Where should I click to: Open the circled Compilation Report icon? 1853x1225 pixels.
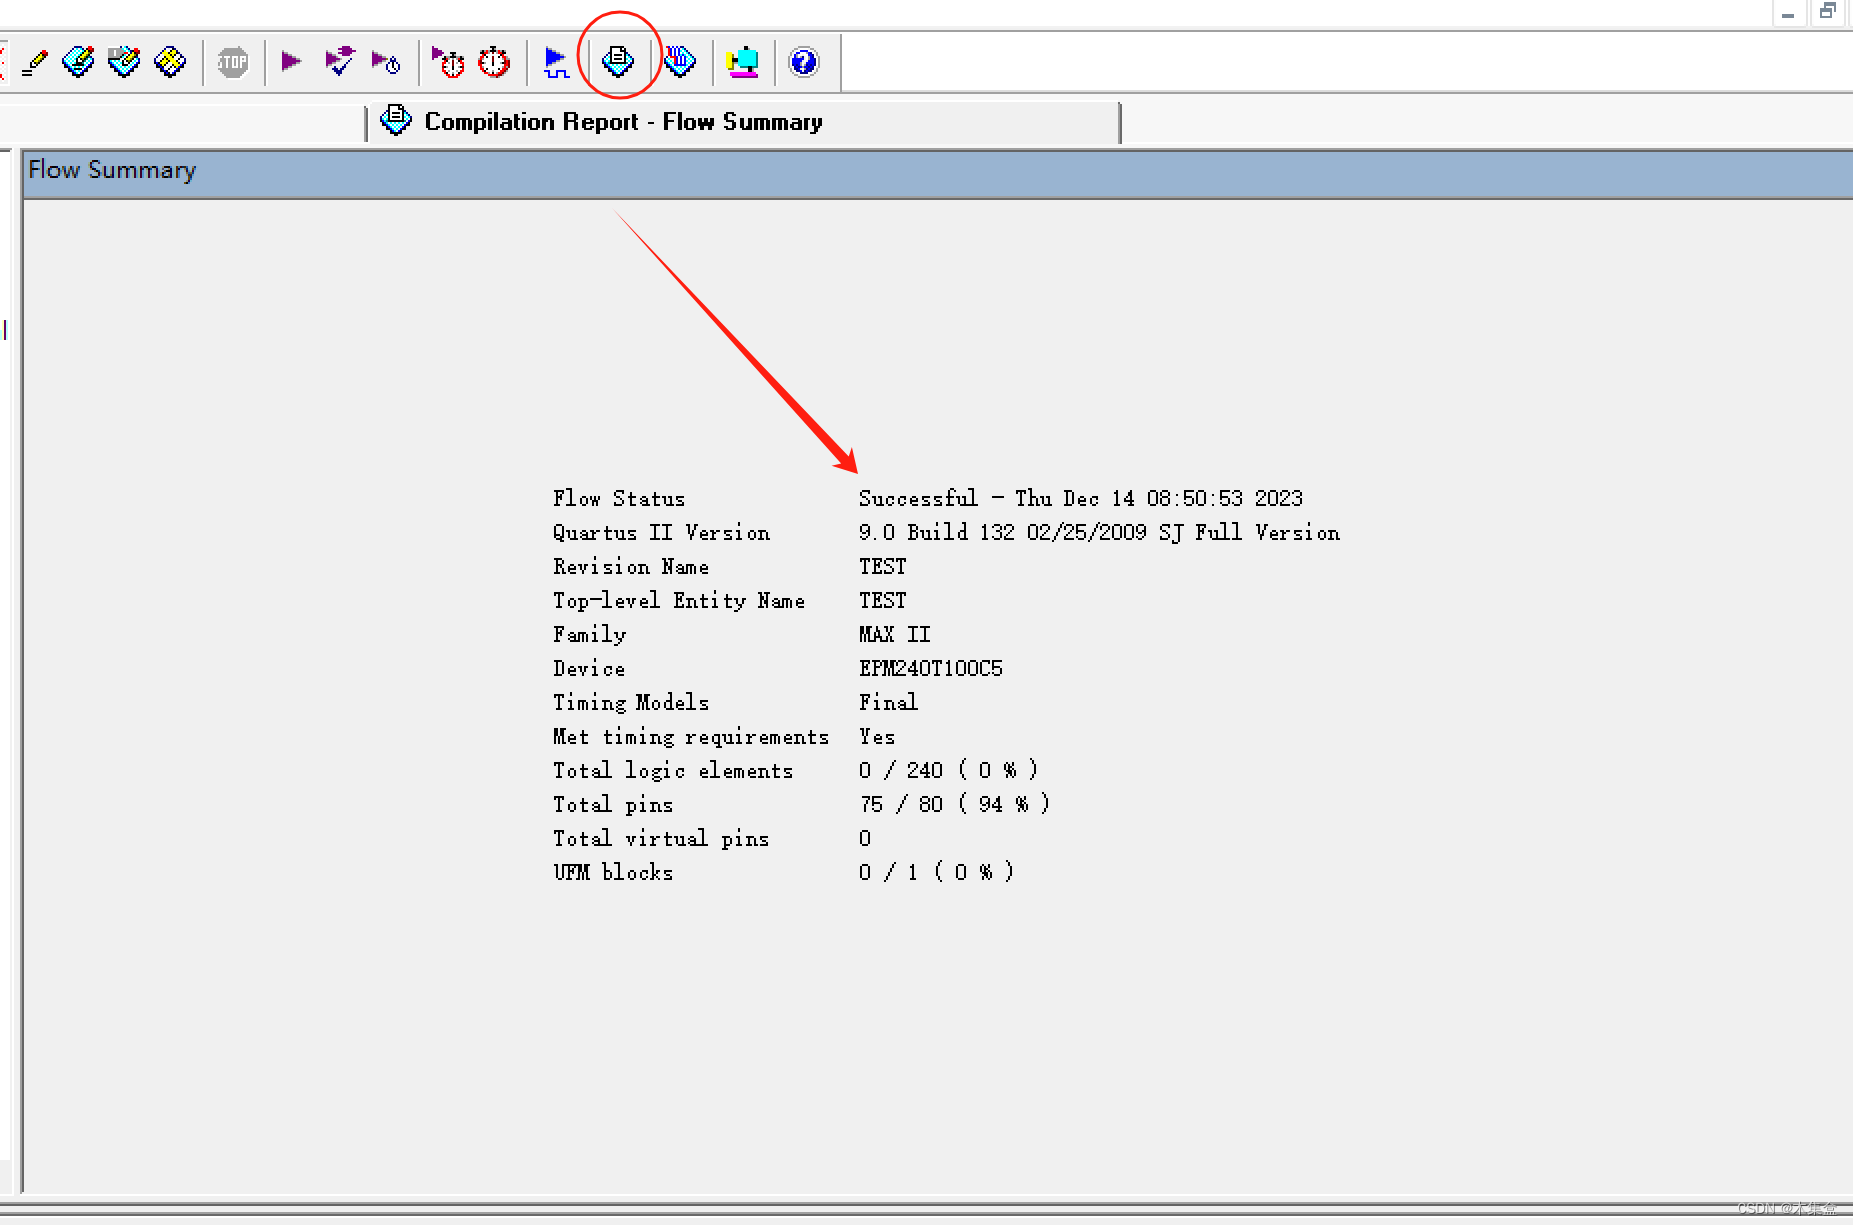click(619, 62)
